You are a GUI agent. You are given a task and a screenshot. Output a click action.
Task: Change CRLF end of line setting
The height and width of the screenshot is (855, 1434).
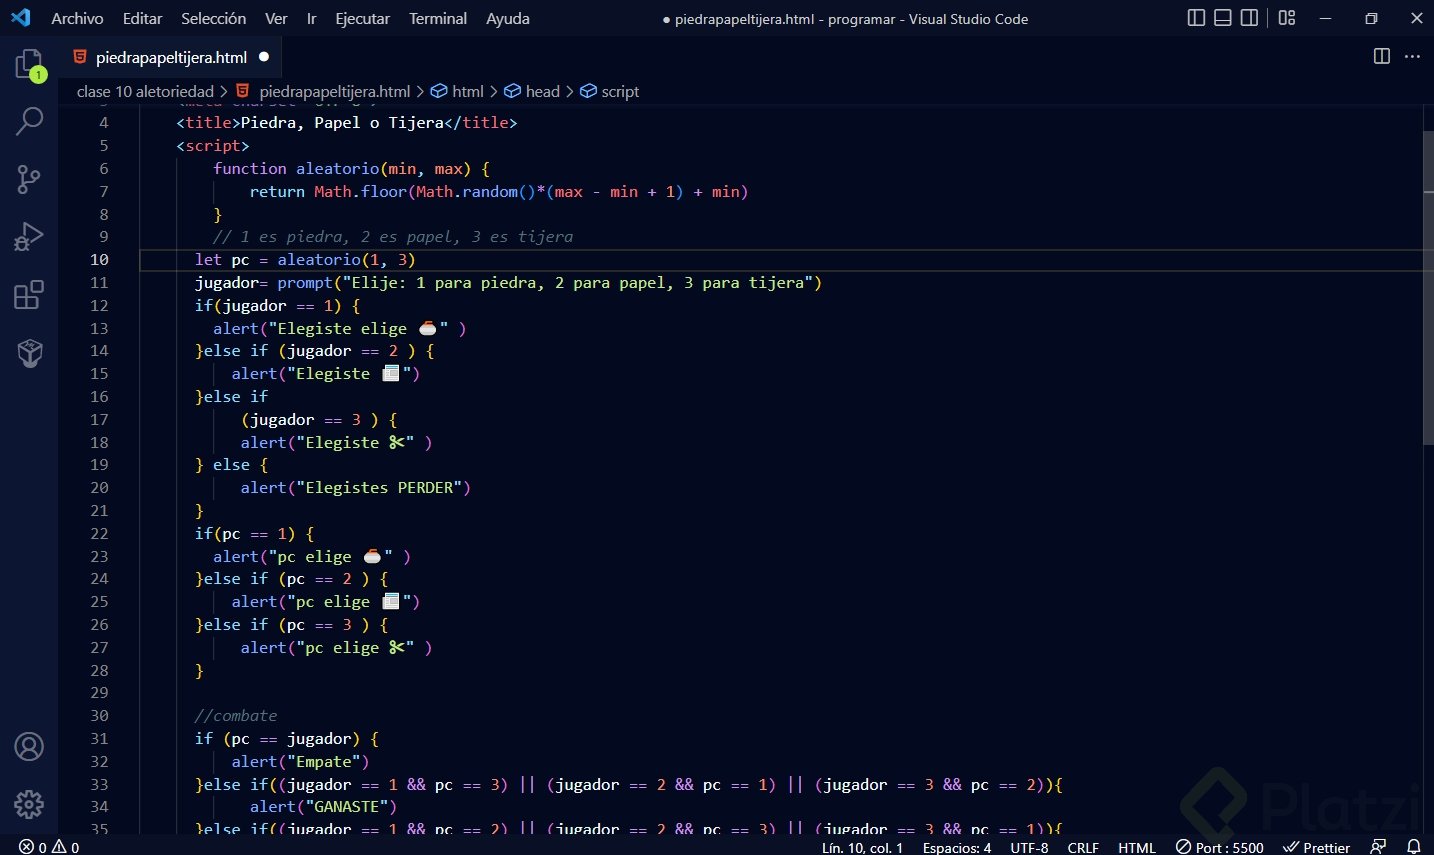click(x=1083, y=847)
